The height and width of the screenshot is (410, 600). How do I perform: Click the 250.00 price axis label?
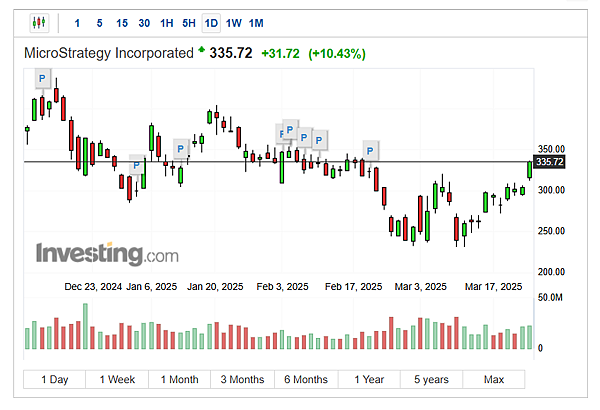coord(551,231)
